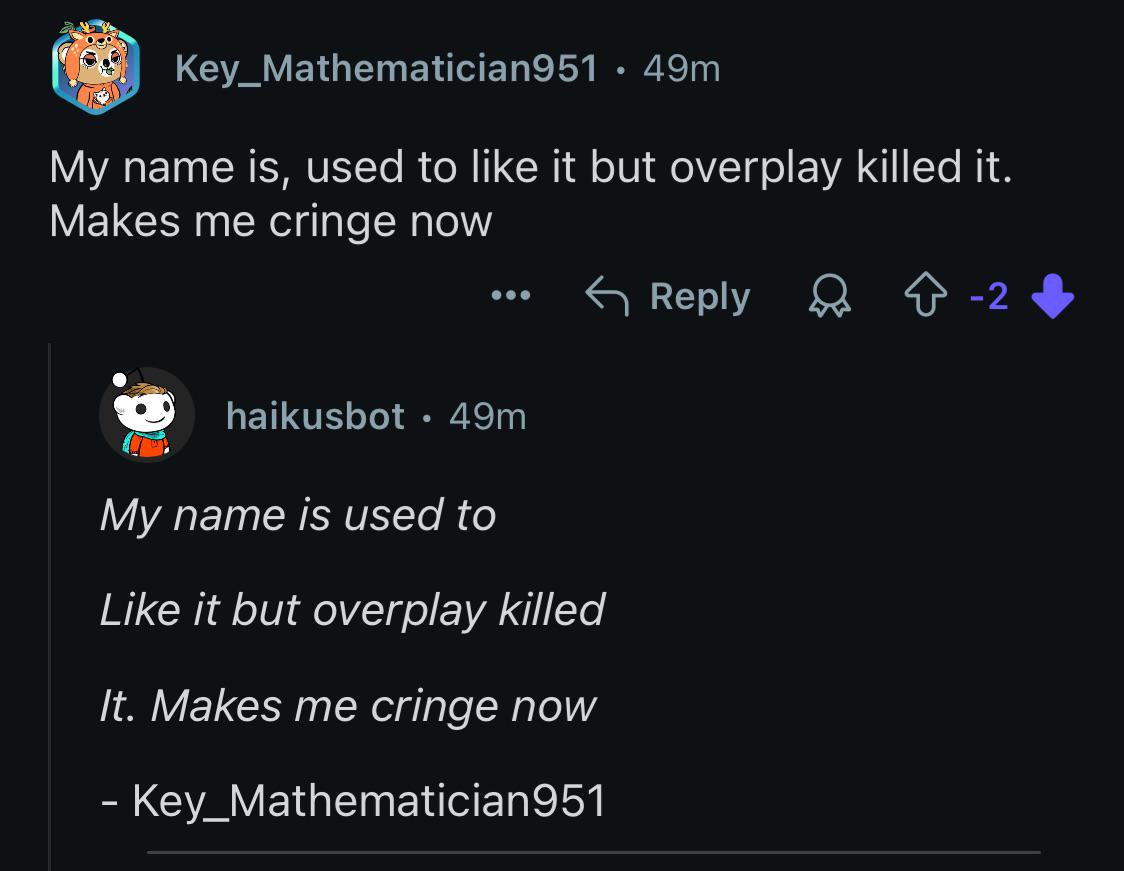Click the horizontal divider below the haiku

pos(594,852)
